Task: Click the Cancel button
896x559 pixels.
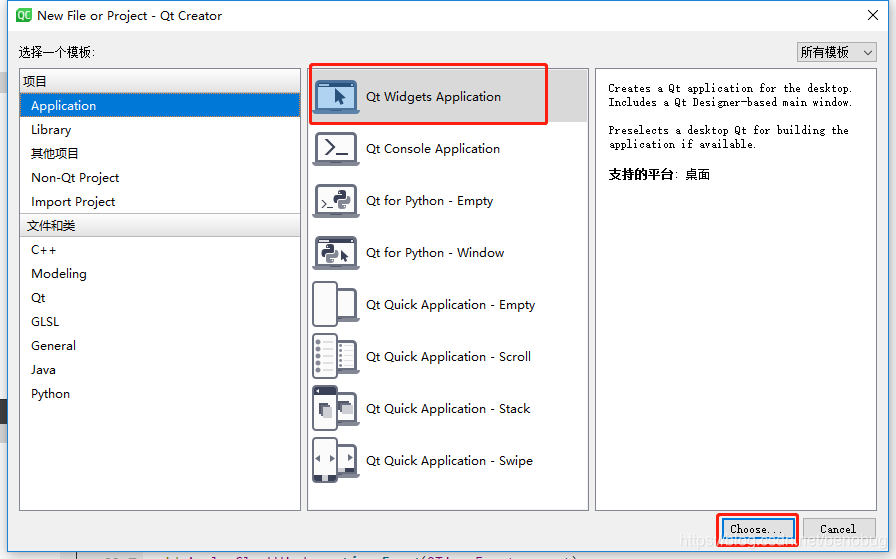Action: coord(838,529)
